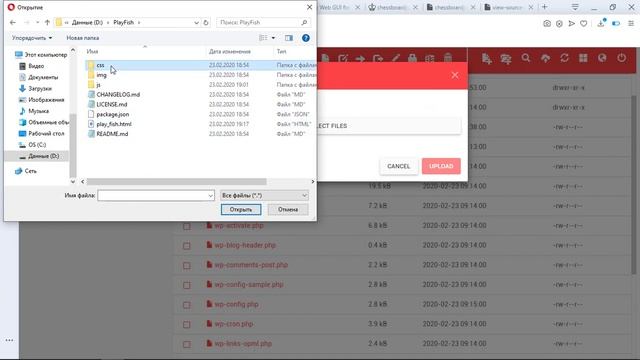This screenshot has width=640, height=360.
Task: Check the box for wp-links-opml.php
Action: pos(187,344)
